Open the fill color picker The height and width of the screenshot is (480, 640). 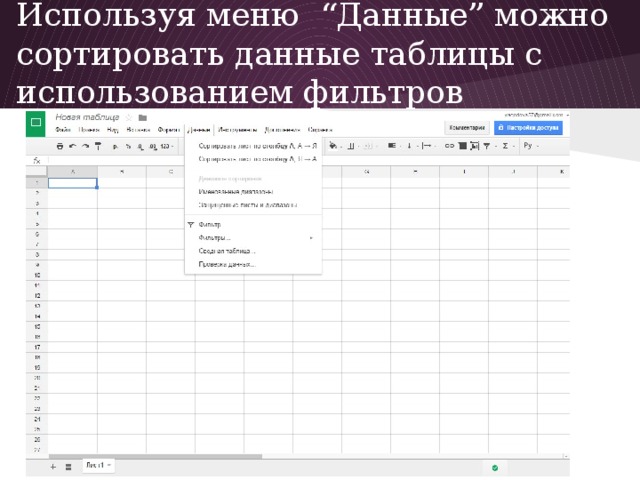335,146
